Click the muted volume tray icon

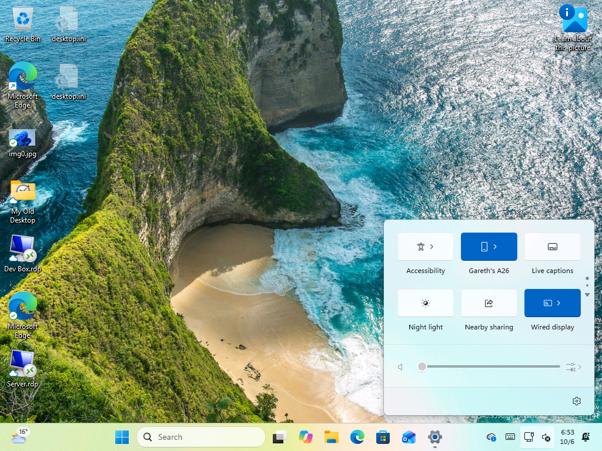(x=546, y=437)
